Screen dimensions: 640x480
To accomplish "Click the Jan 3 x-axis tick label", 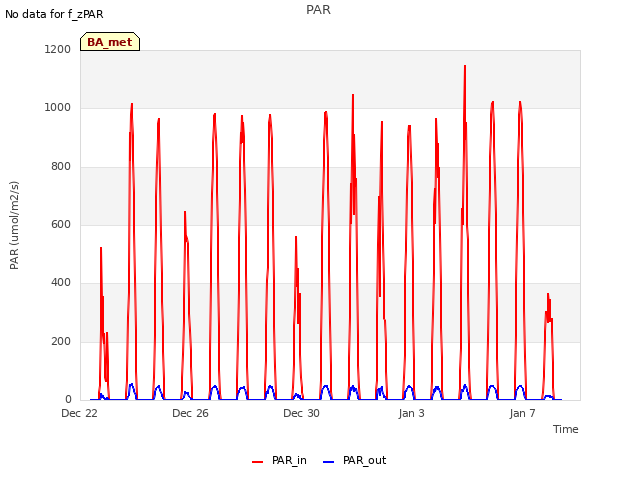I will click(x=412, y=413).
